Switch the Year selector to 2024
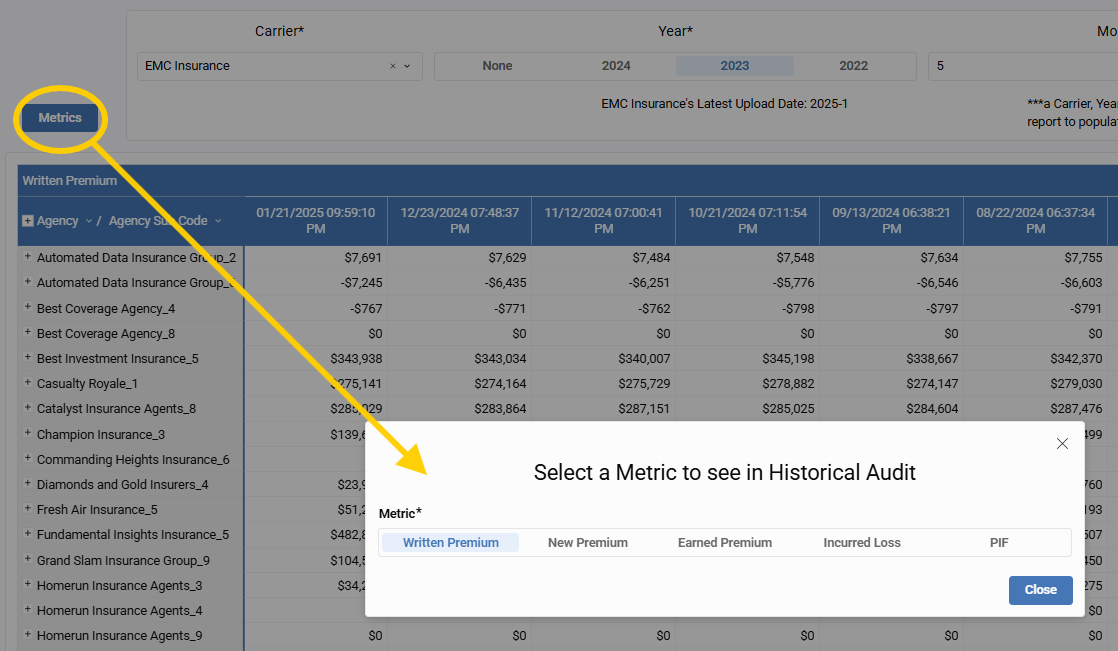Viewport: 1118px width, 651px height. pos(616,66)
